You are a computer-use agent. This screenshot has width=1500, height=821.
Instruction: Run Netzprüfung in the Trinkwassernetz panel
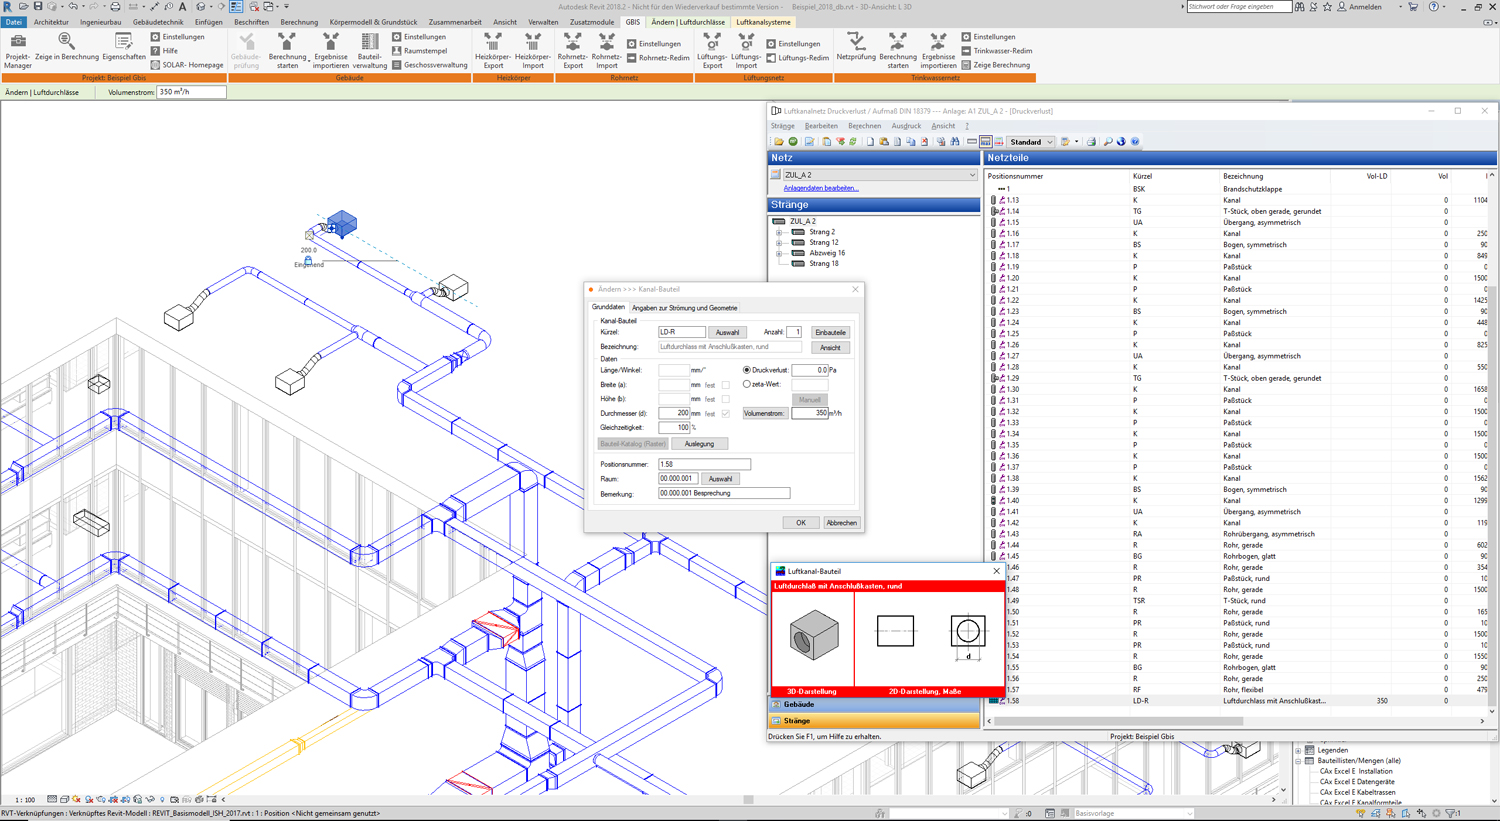point(856,46)
